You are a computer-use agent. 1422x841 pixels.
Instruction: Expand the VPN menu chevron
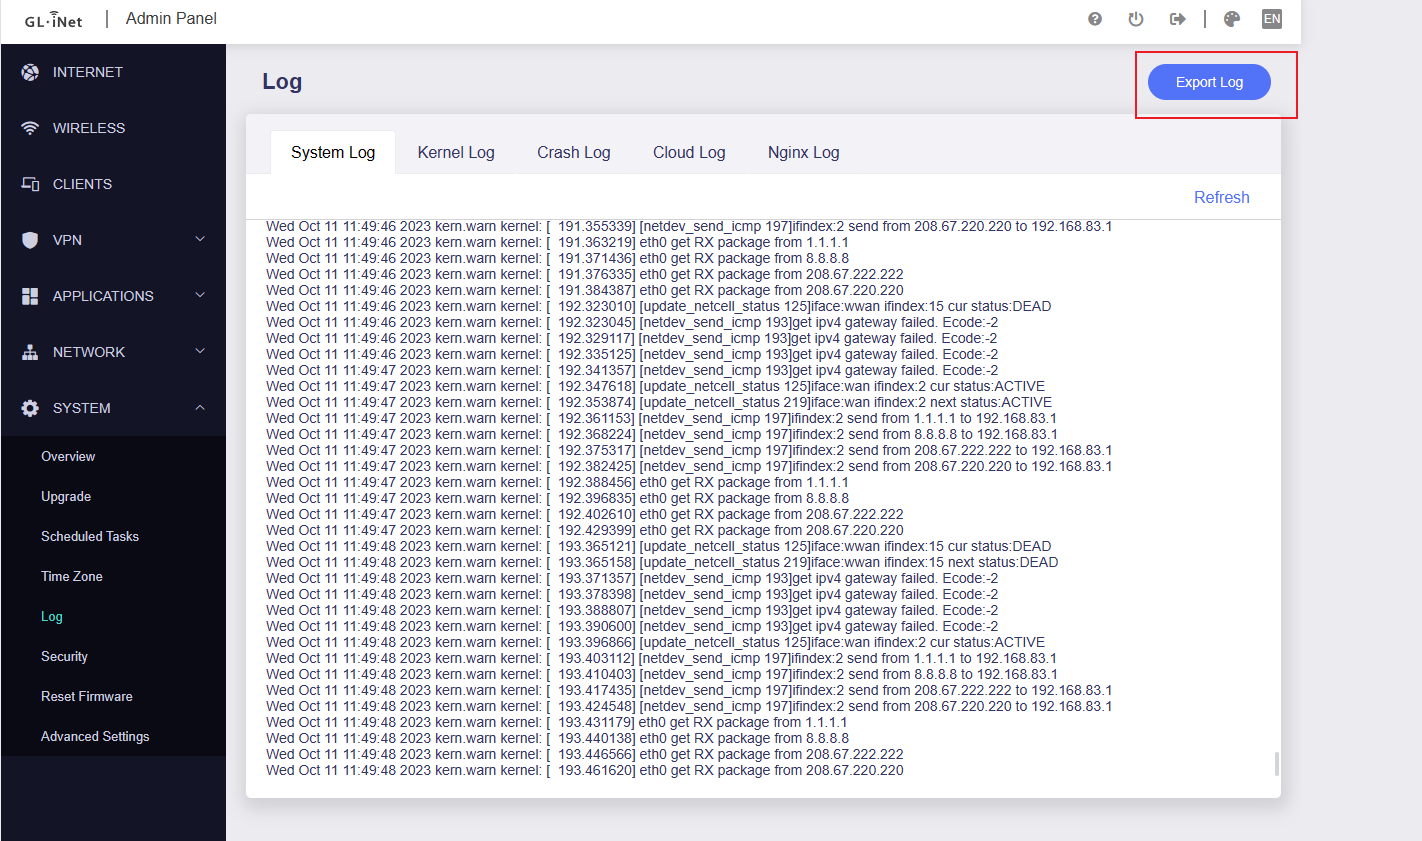click(x=200, y=239)
